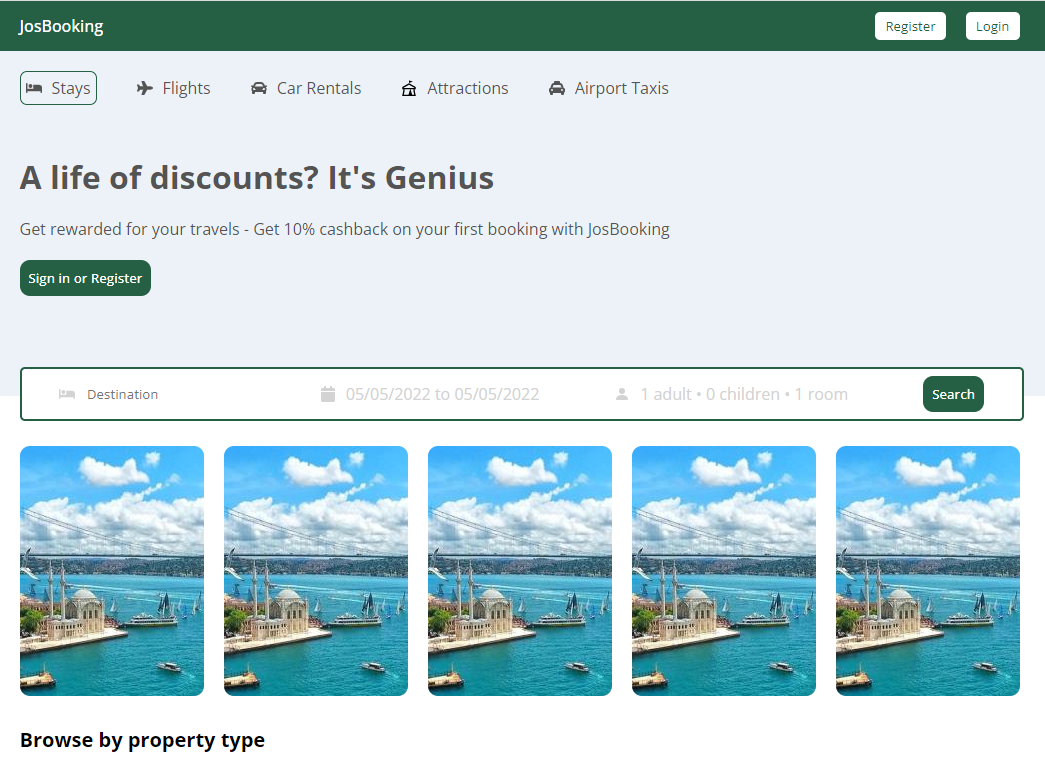Open the Car Rentals tab

(306, 88)
